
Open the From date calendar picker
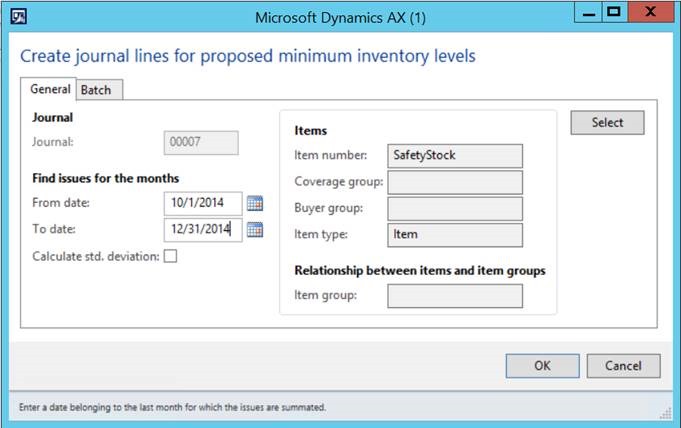tap(254, 203)
